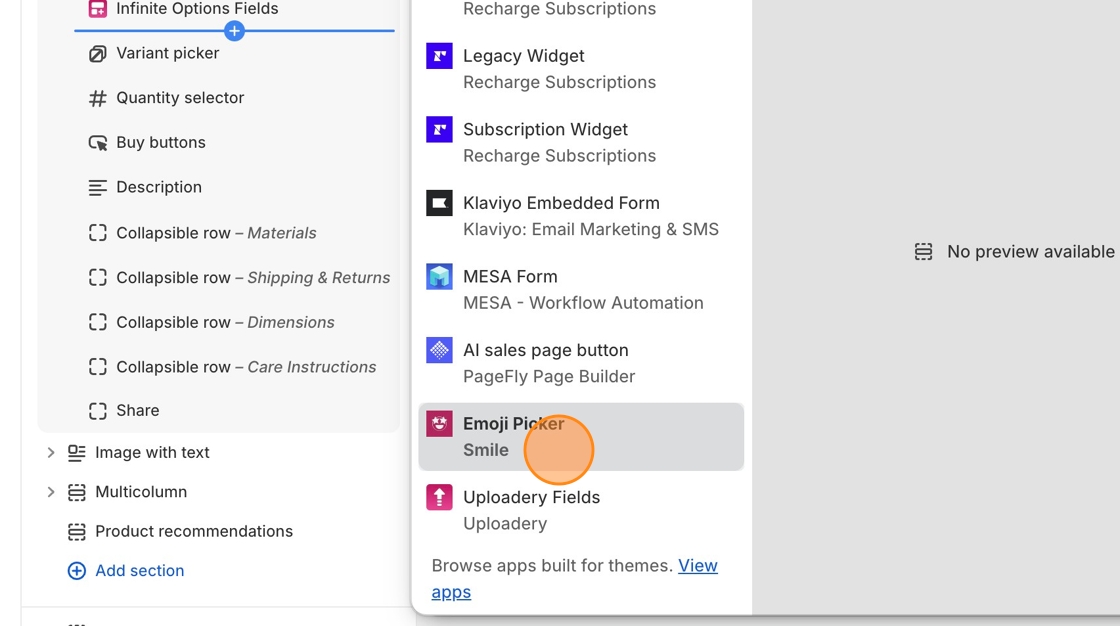Click the MESA Form app icon
1120x626 pixels.
(439, 277)
